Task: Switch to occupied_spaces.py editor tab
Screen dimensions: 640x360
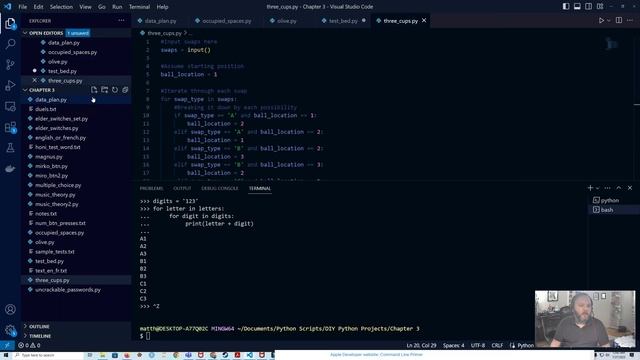Action: coord(227,21)
